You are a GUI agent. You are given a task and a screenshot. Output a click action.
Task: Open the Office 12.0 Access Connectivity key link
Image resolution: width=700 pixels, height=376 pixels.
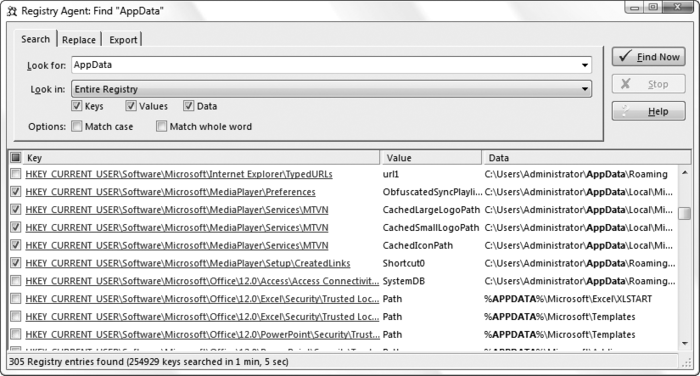202,281
